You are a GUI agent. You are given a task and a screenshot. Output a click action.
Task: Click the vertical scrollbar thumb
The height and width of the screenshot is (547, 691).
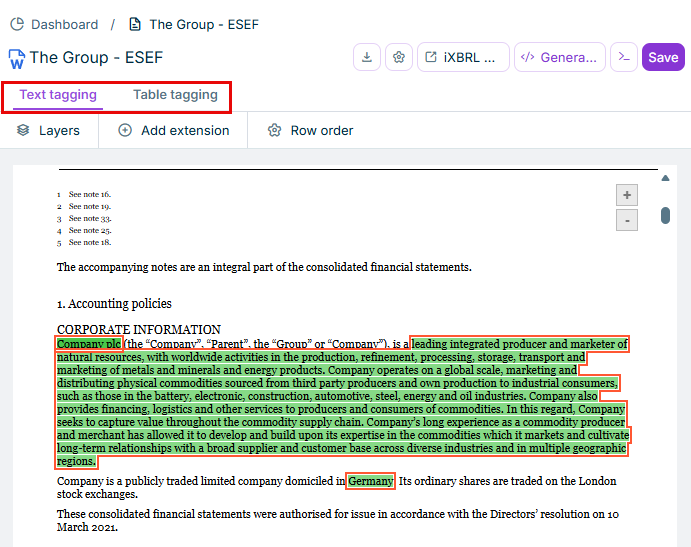click(665, 216)
